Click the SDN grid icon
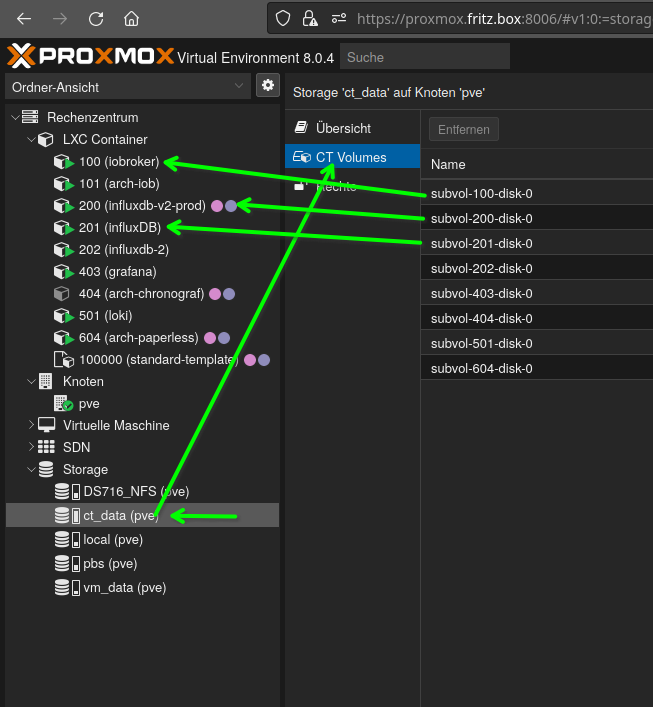Screen dimensions: 653x707 click(46, 447)
